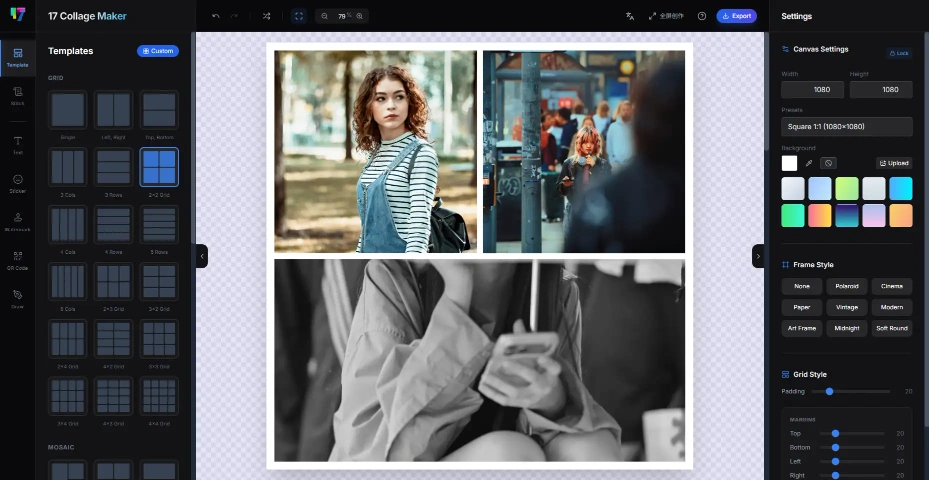Click the white background color swatch
Screen dimensions: 929x480
tap(789, 163)
